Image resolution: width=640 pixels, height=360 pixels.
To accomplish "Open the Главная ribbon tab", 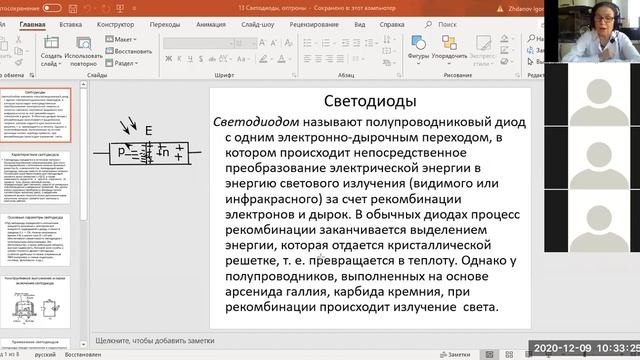I will coord(33,24).
